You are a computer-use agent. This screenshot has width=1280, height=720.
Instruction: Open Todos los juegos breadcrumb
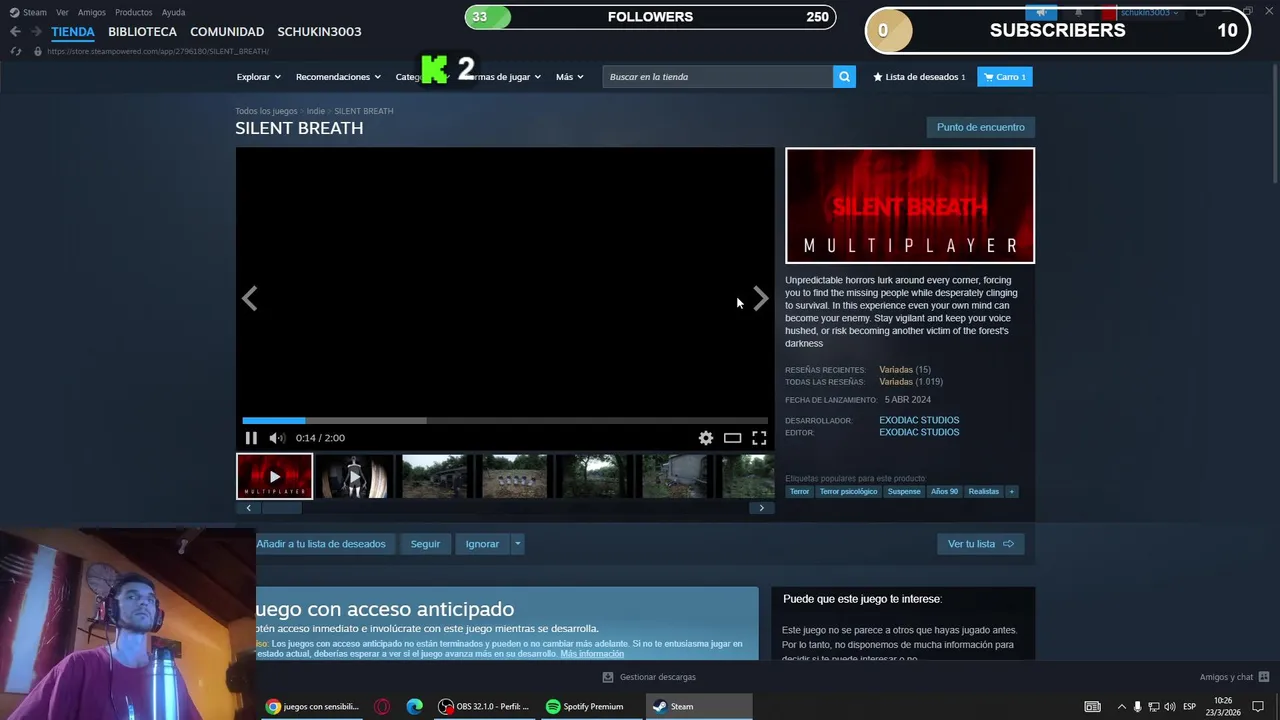click(x=266, y=111)
